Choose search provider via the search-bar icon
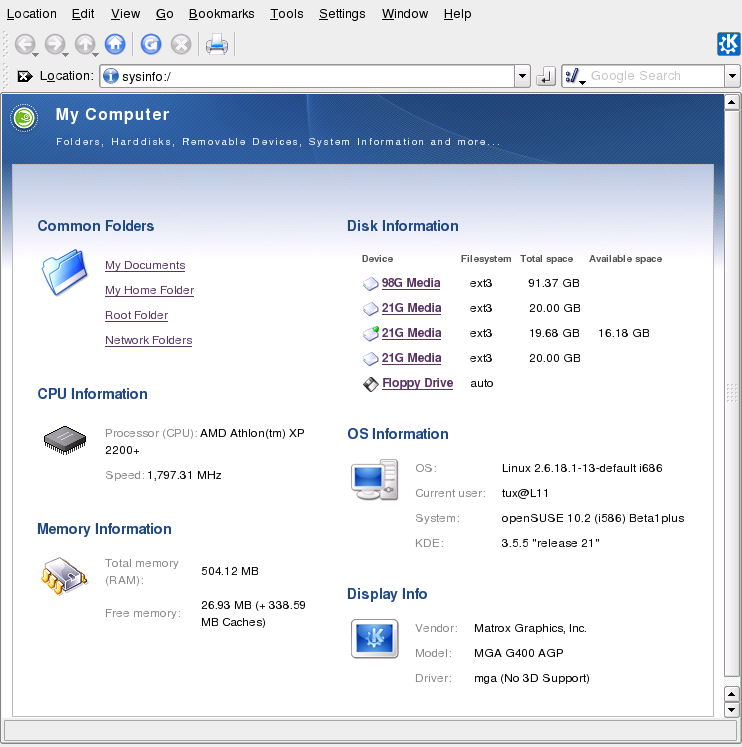Viewport: 742px width, 747px height. click(x=575, y=76)
